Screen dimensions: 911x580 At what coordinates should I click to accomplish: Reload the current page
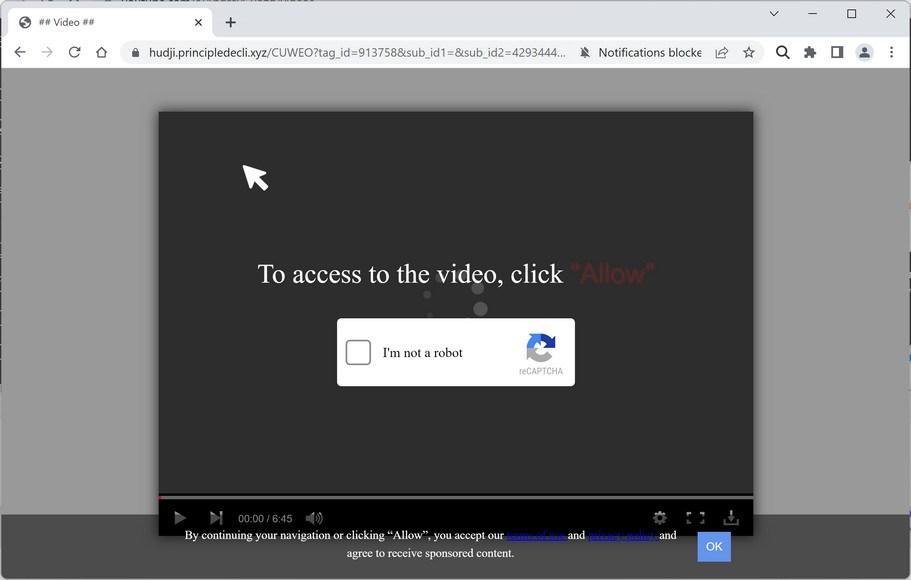74,52
